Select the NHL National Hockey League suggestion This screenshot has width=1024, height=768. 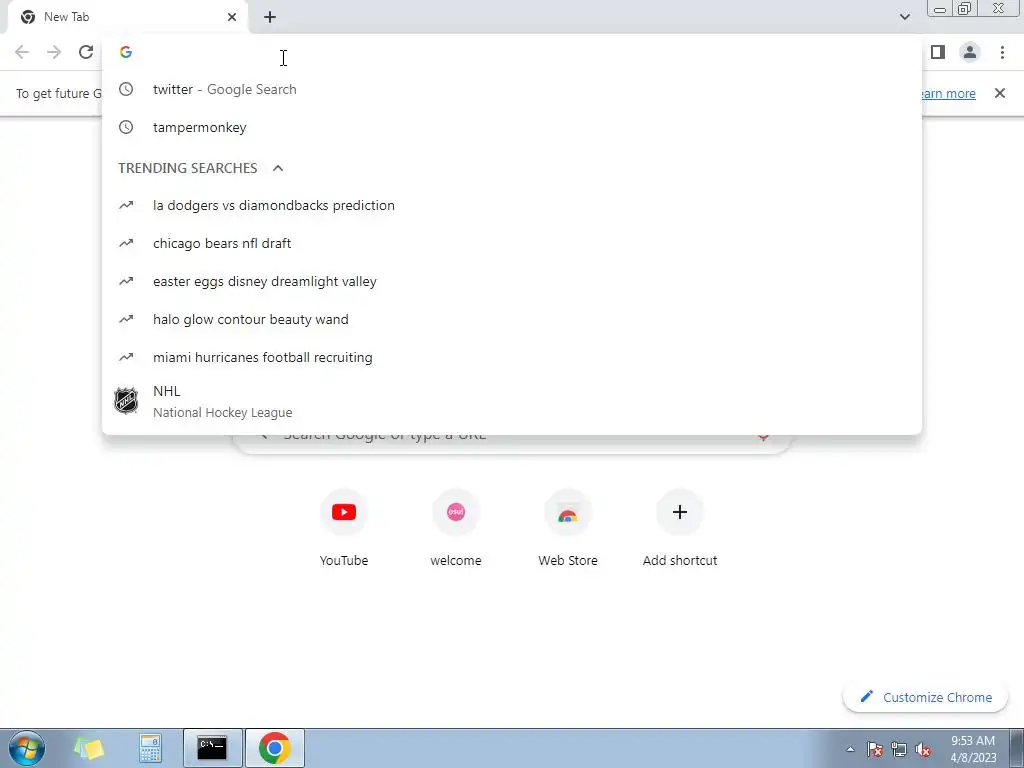[512, 401]
